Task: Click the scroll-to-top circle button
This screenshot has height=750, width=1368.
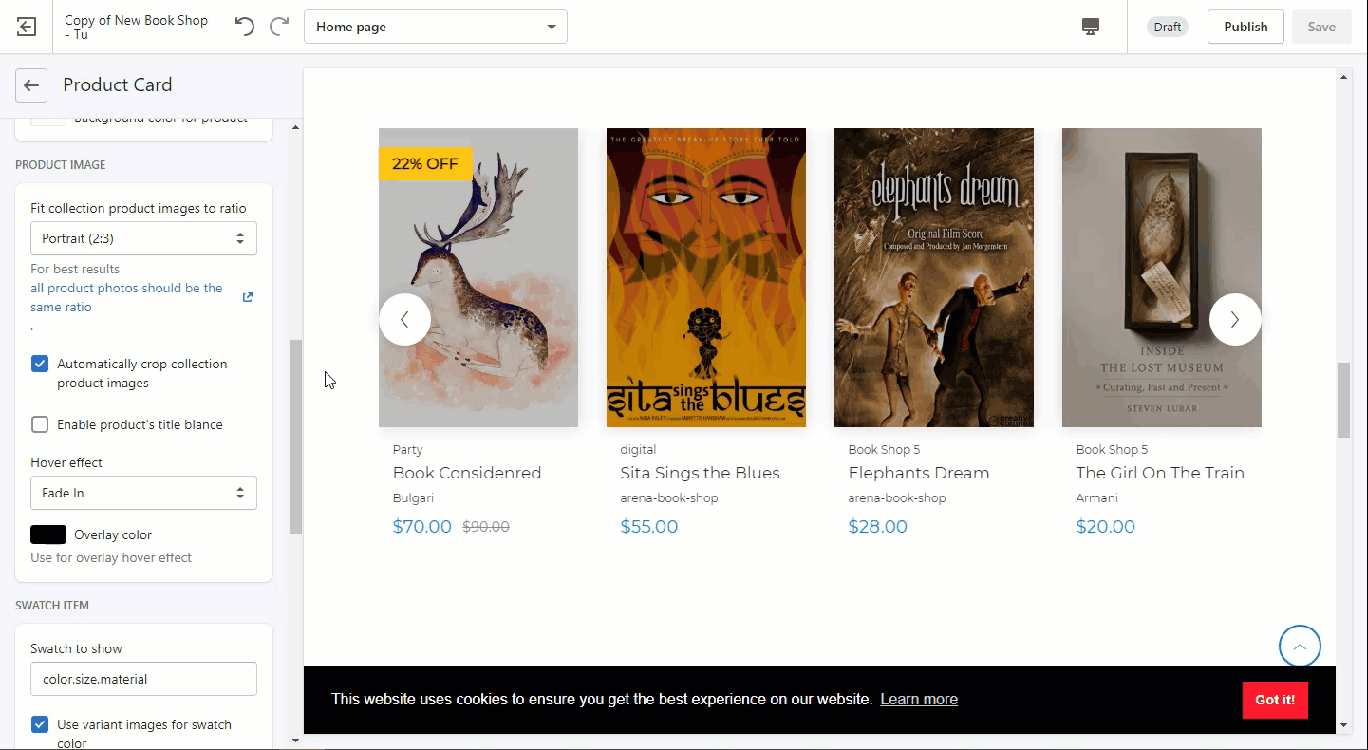Action: point(1300,646)
